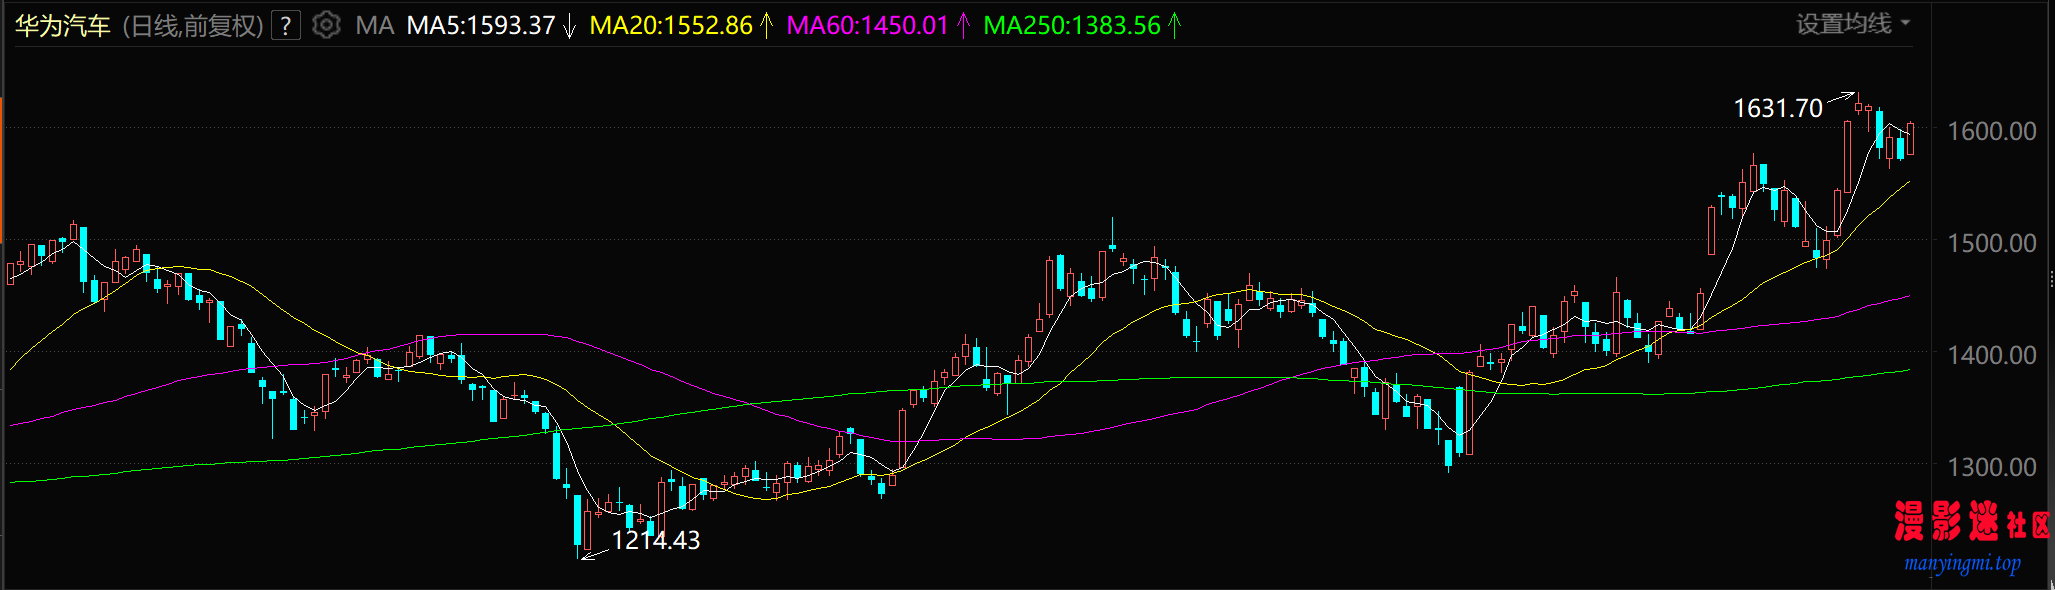2055x590 pixels.
Task: Select the MA indicator label
Action: (374, 25)
